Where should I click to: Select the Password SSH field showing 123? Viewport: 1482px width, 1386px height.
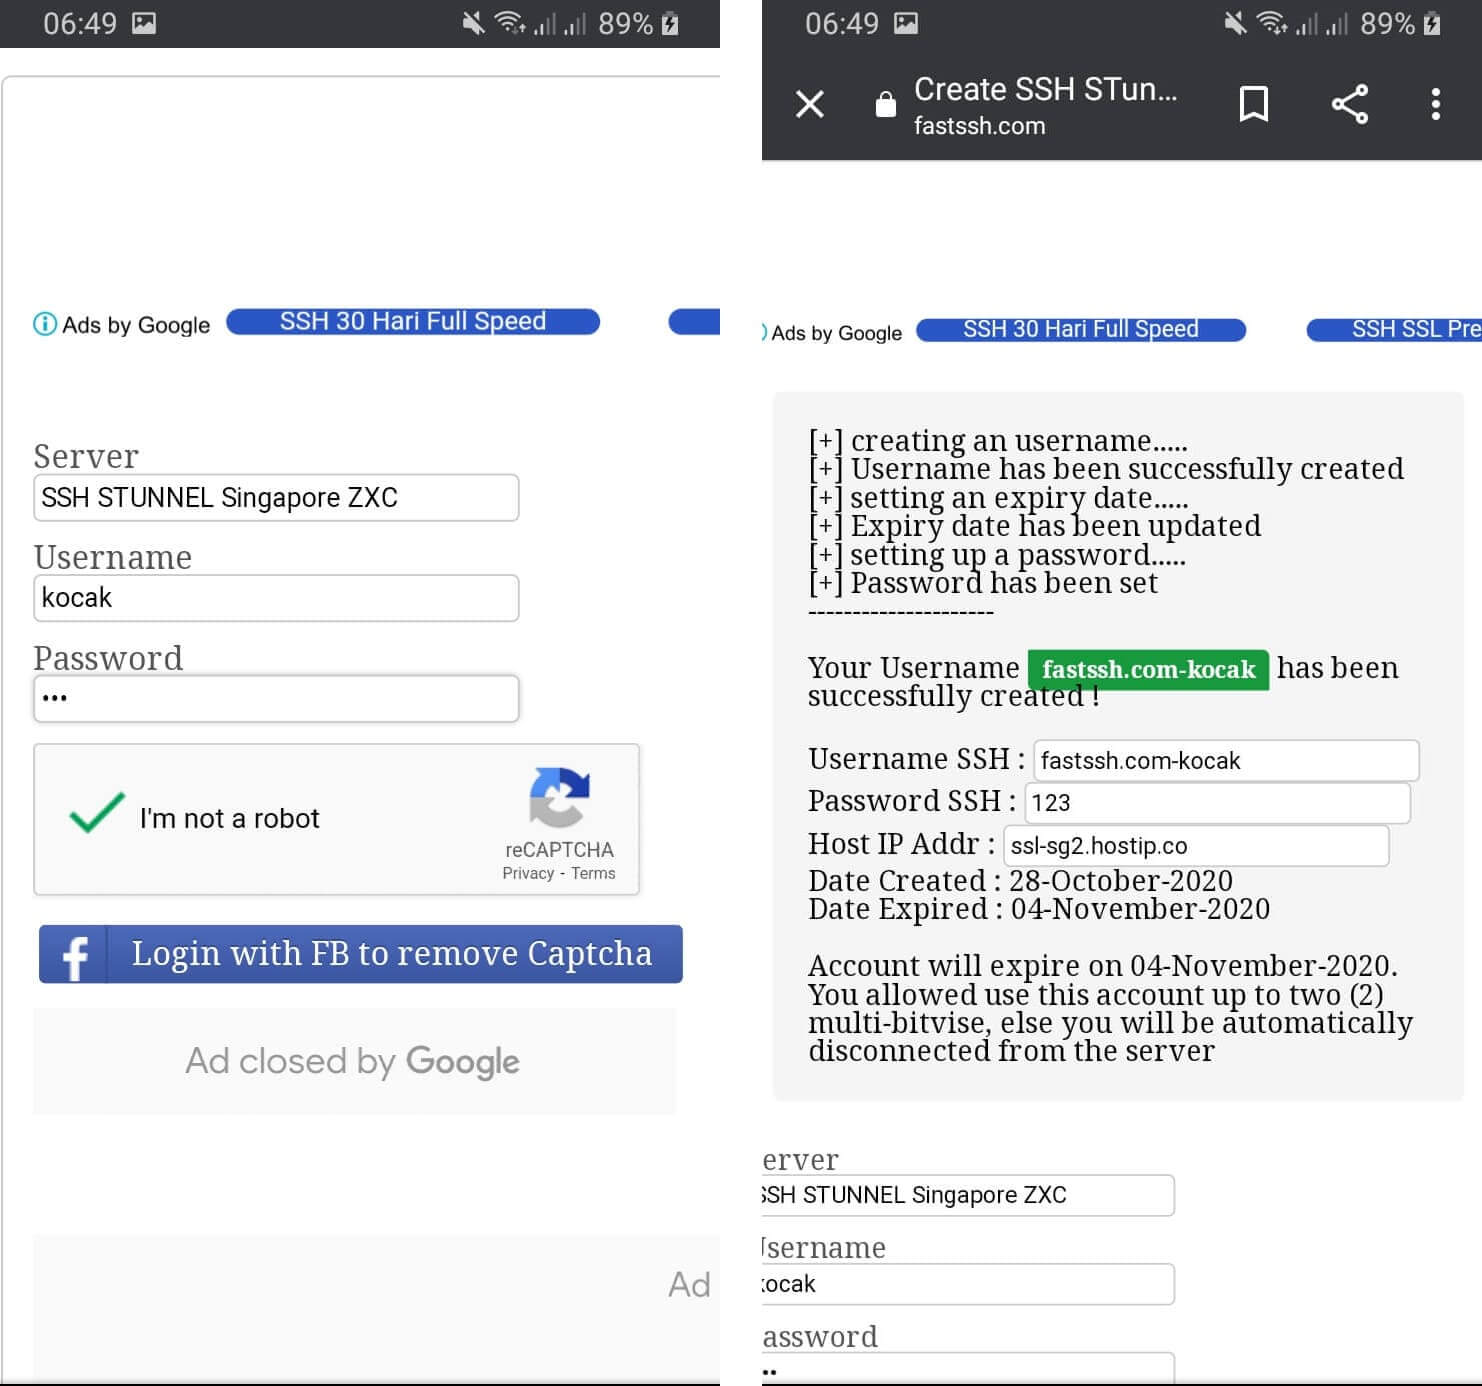pyautogui.click(x=1218, y=803)
